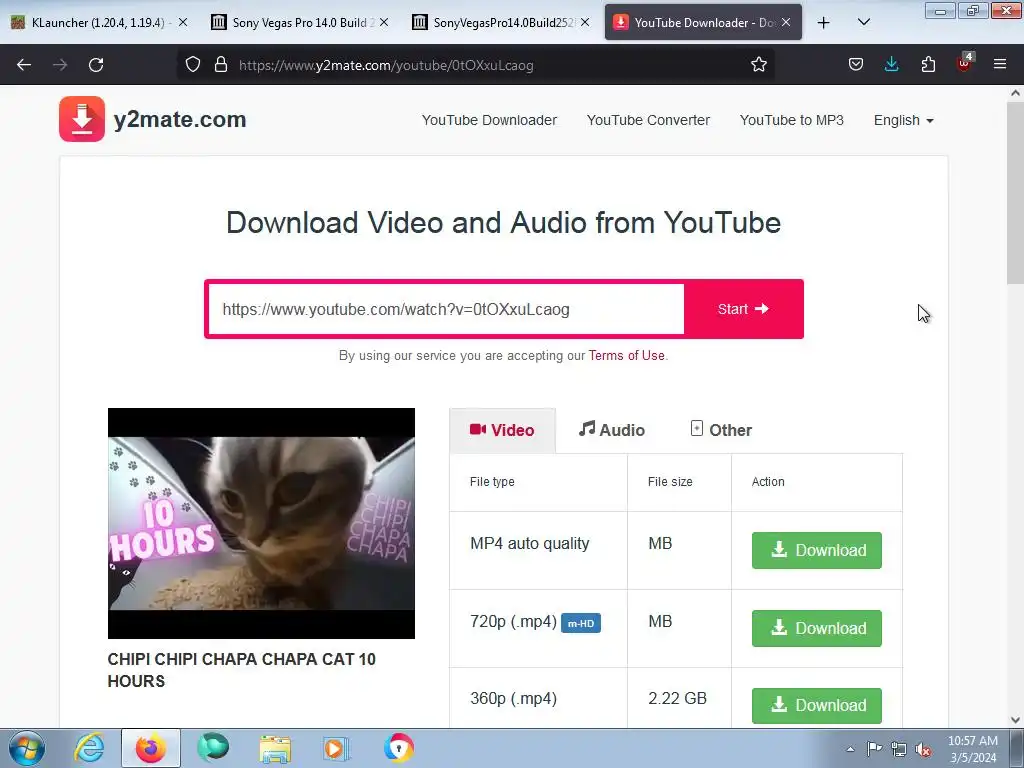The image size is (1024, 768).
Task: Click the YouTube URL input field
Action: [446, 309]
